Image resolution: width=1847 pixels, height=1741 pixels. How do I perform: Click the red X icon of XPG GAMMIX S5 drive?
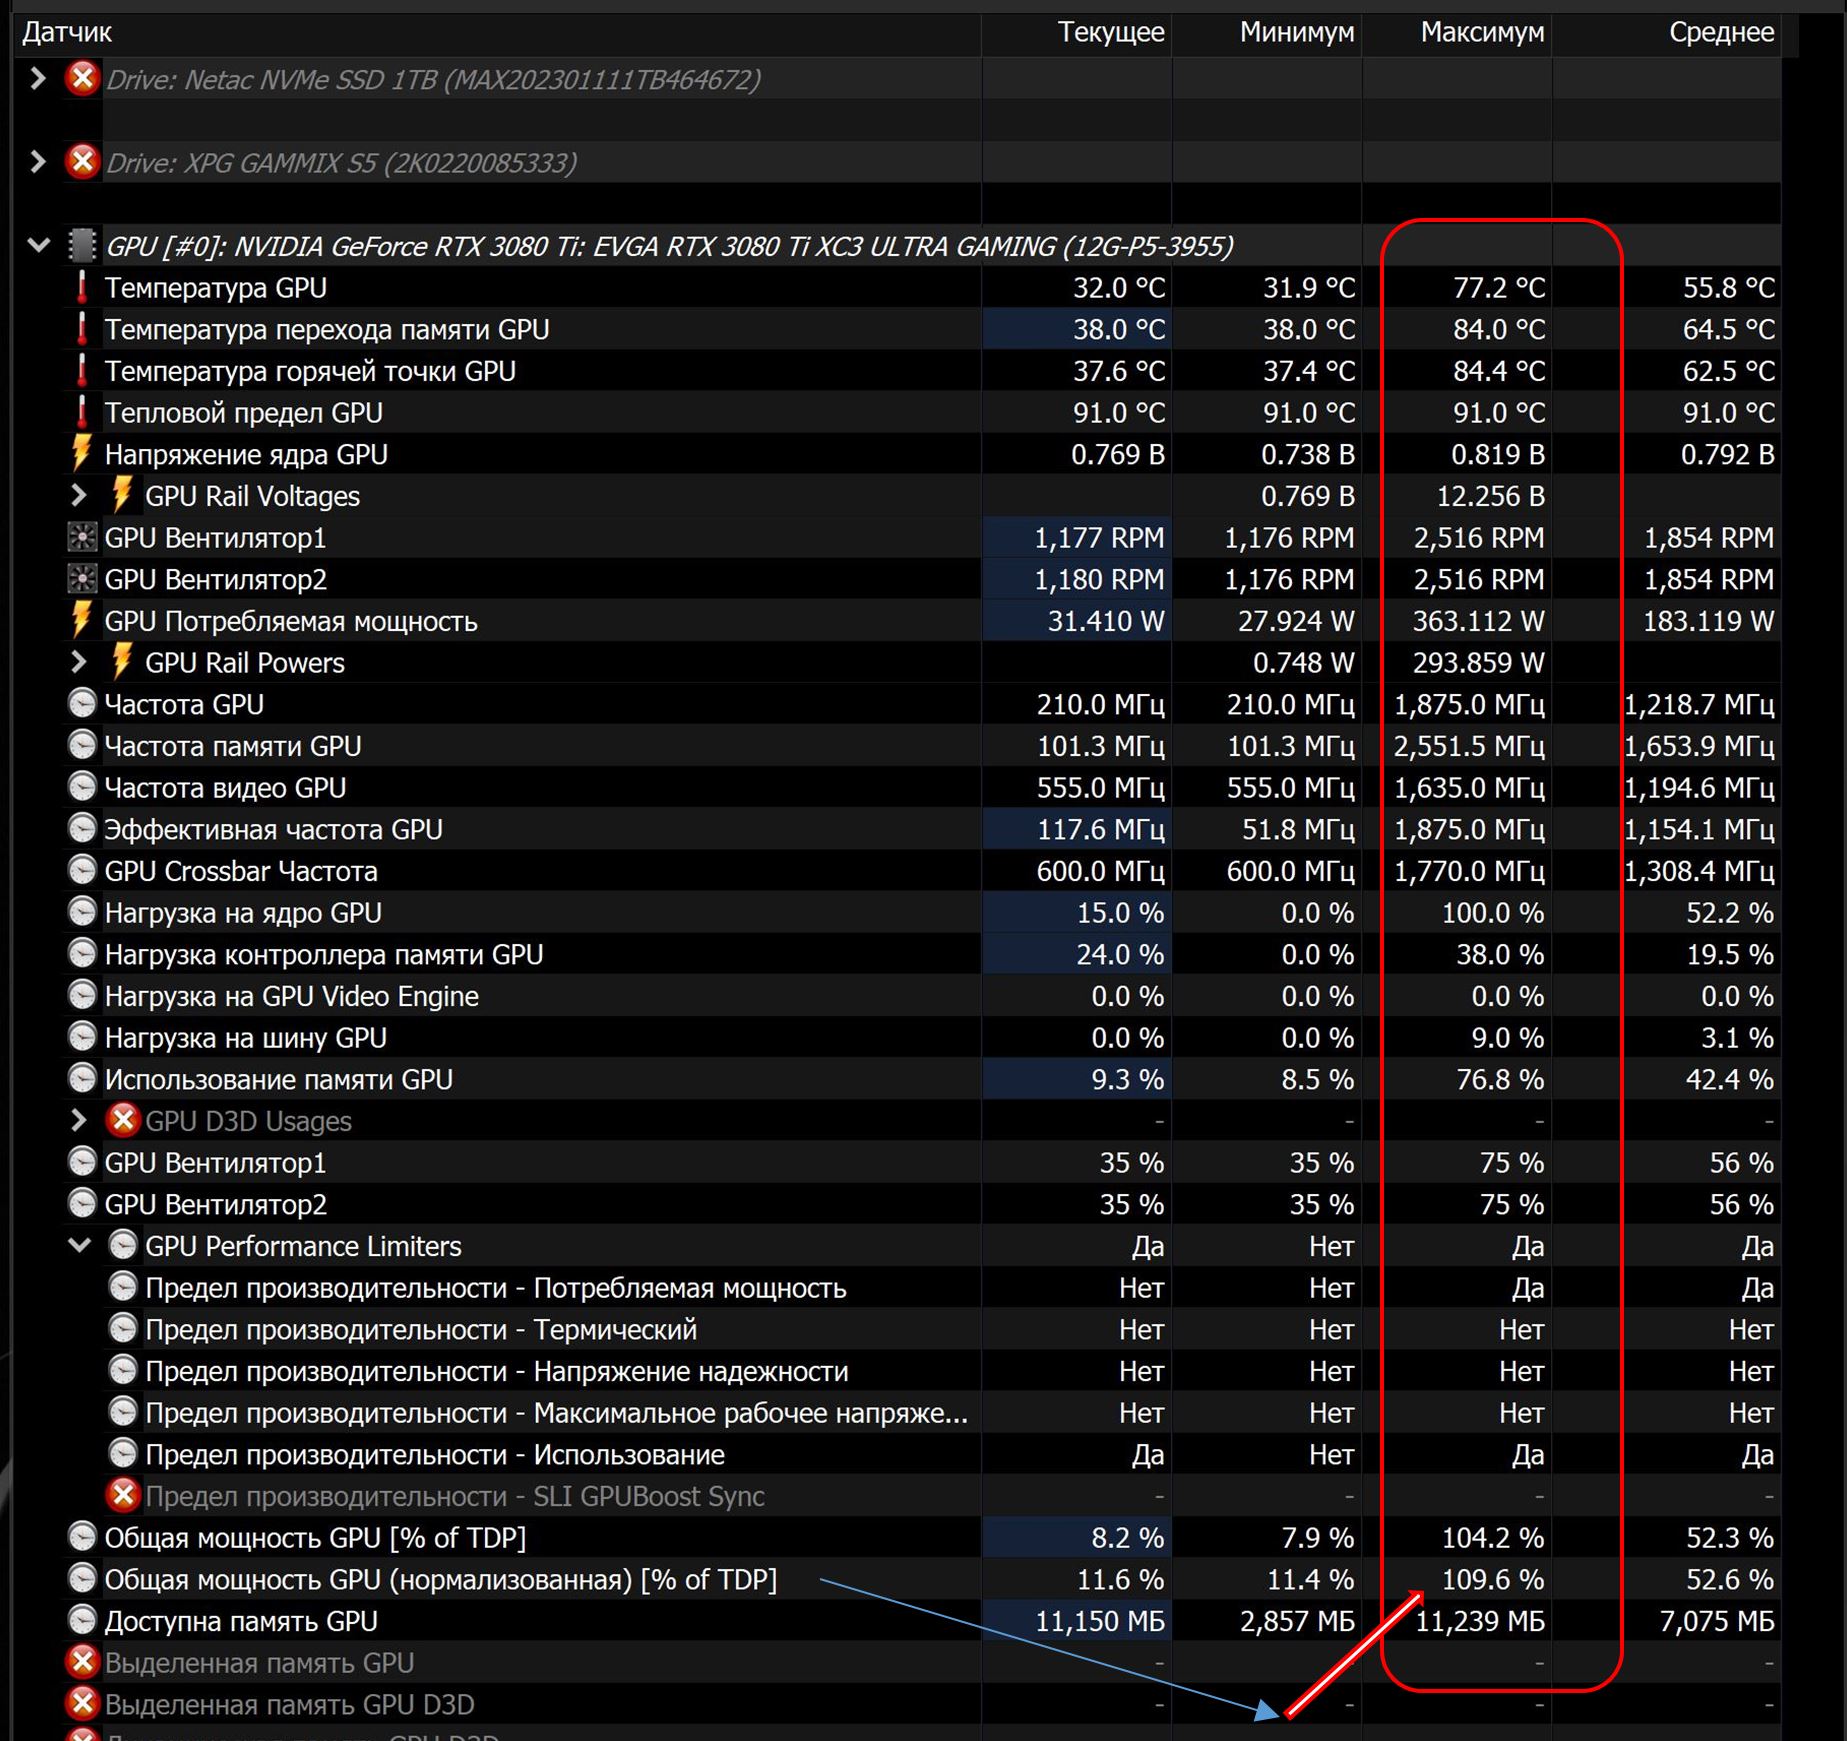82,161
